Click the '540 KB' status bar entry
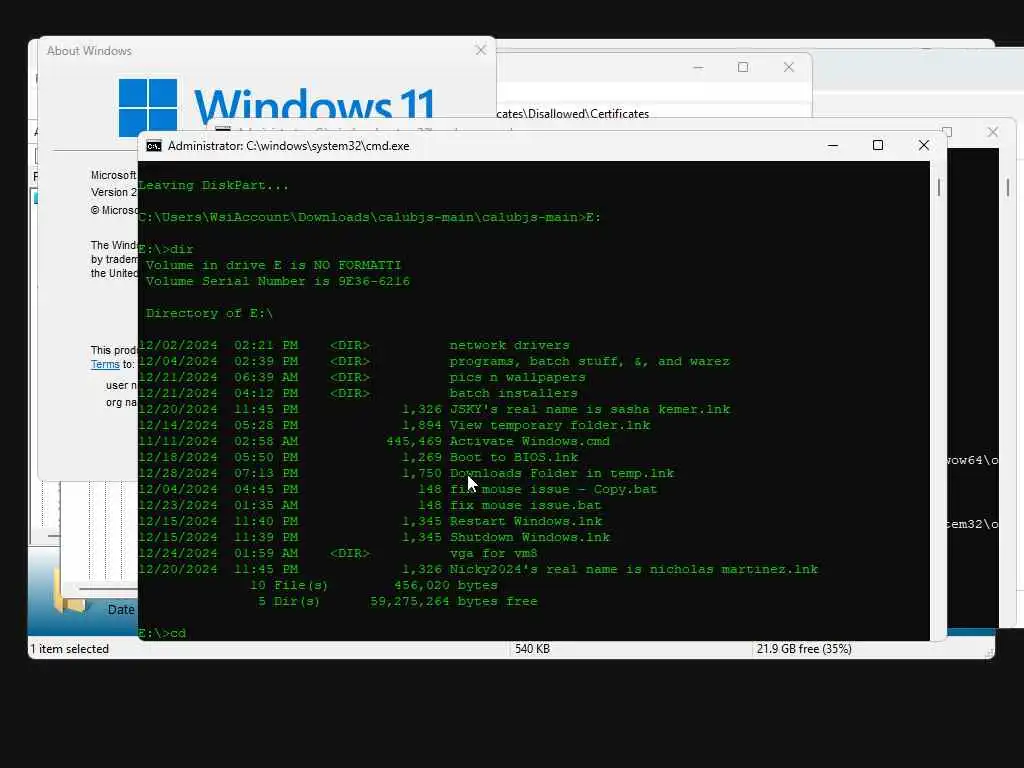The width and height of the screenshot is (1024, 768). [x=532, y=648]
